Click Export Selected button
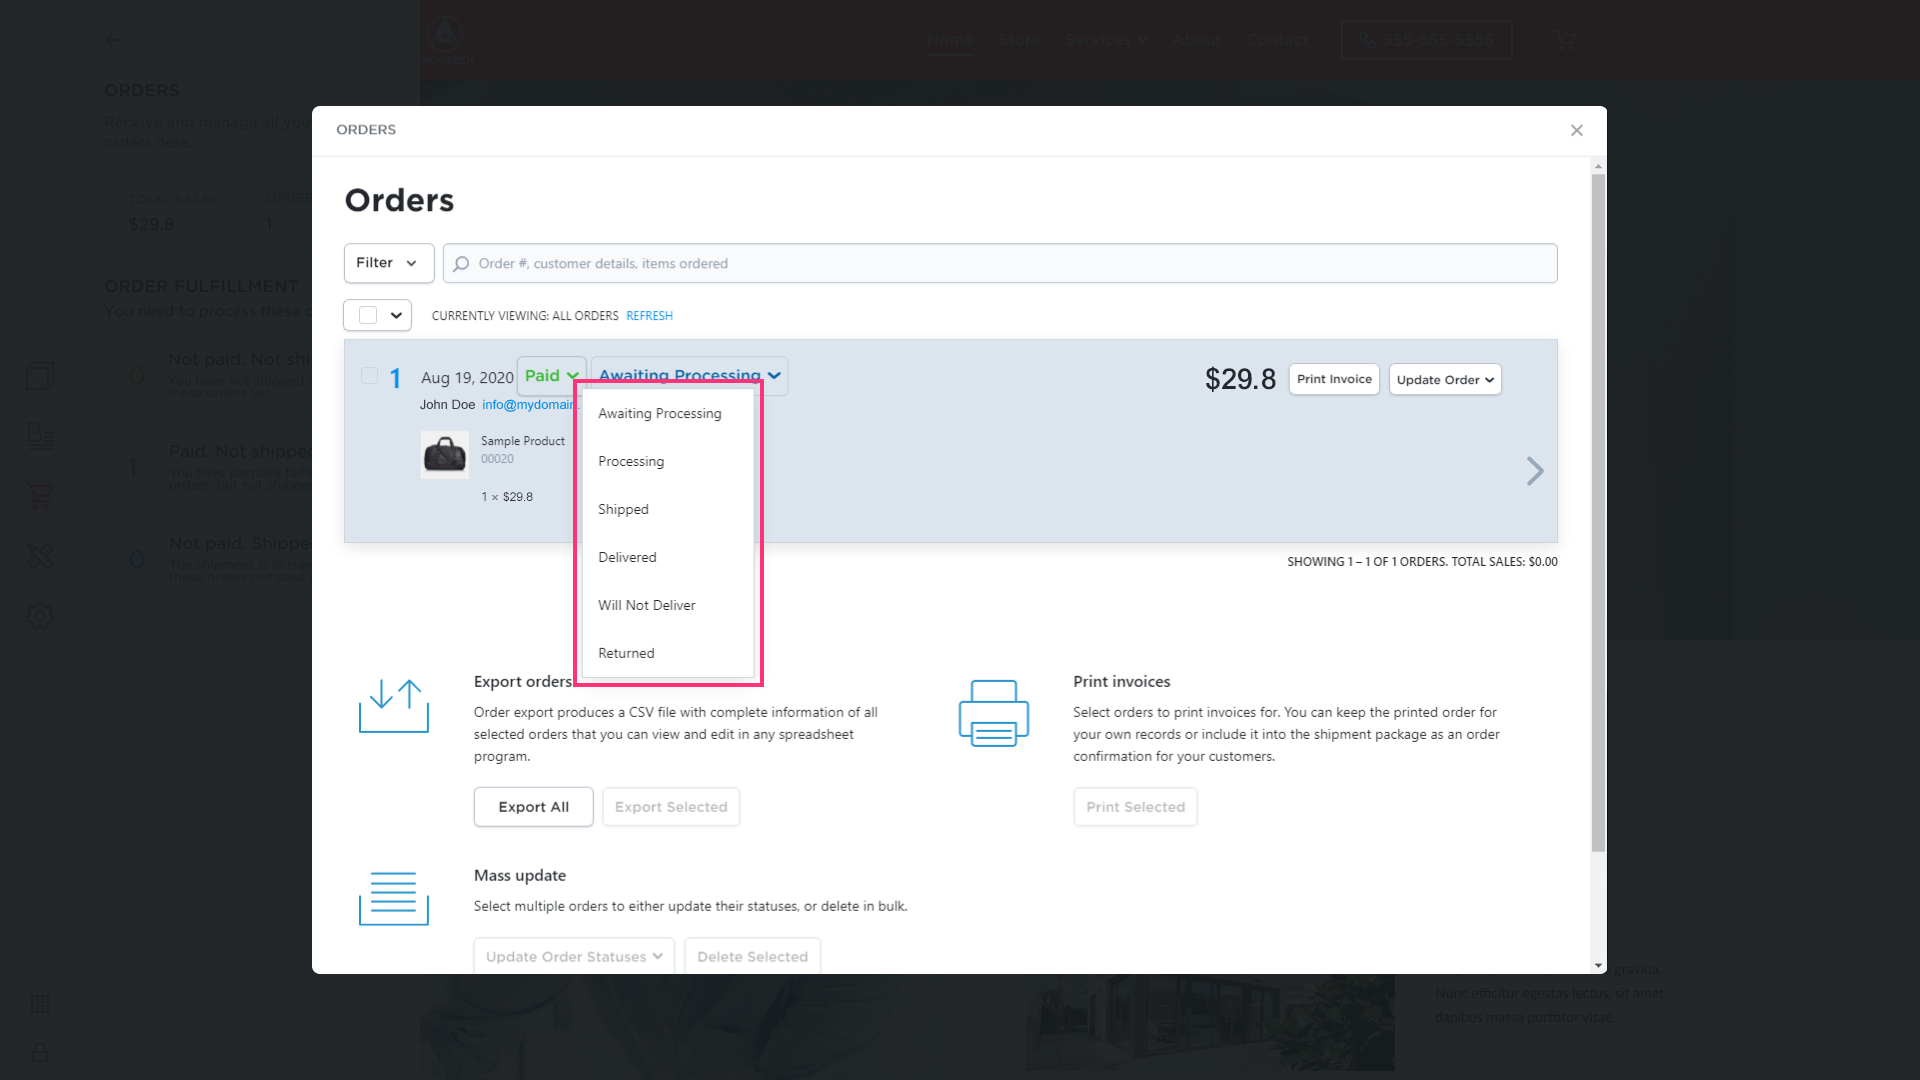 (x=671, y=807)
